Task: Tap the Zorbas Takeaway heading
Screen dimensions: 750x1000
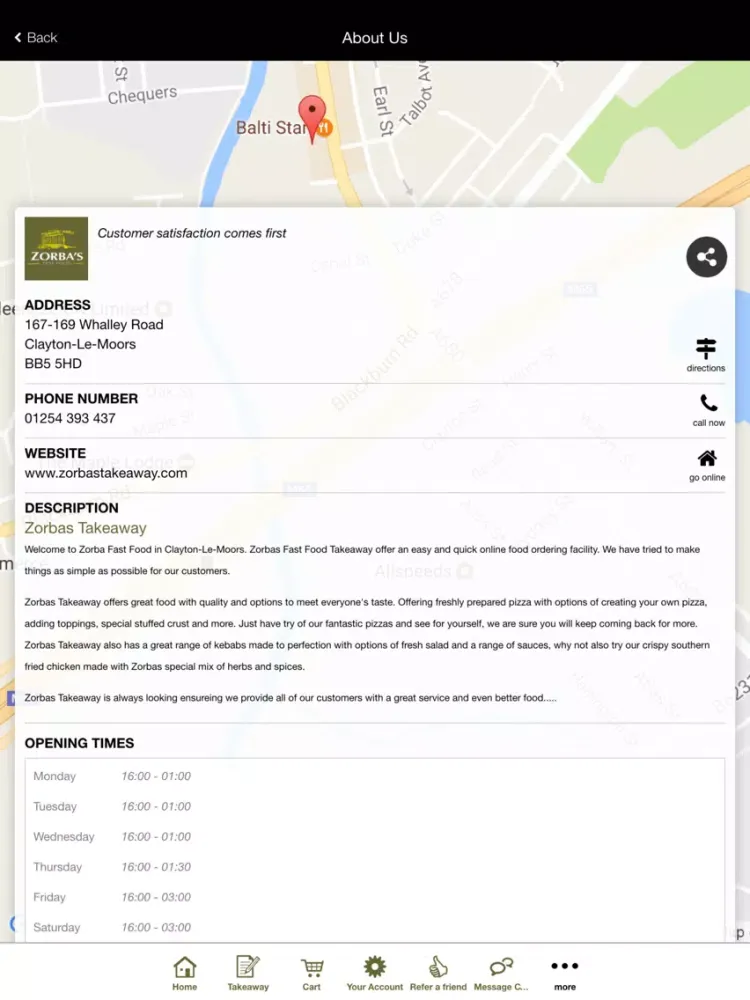Action: [85, 528]
